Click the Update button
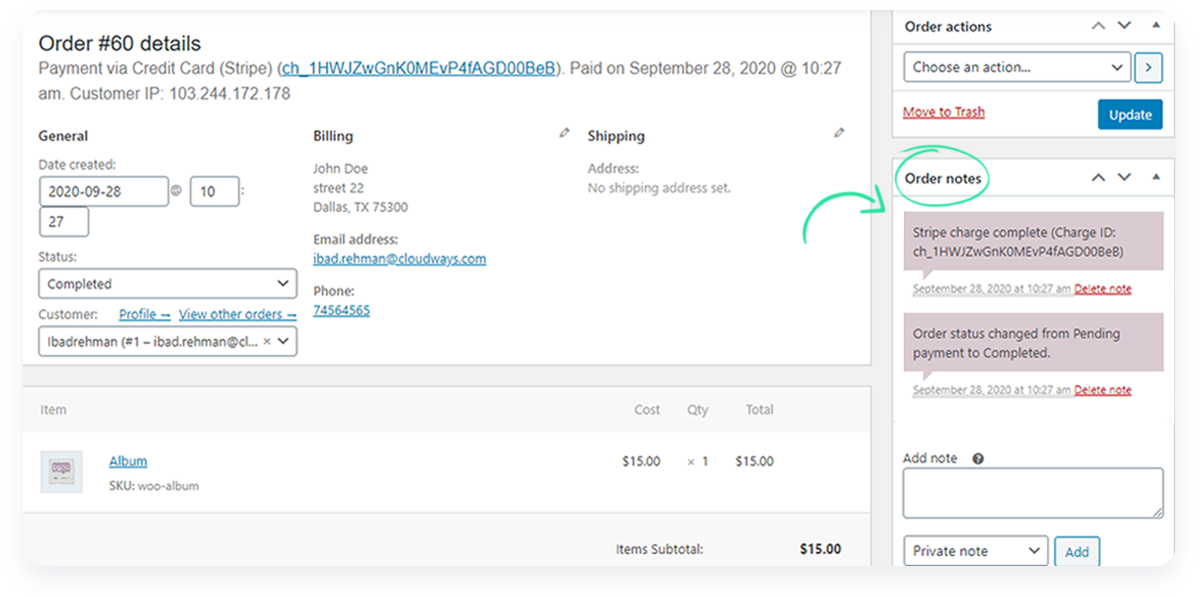The width and height of the screenshot is (1200, 597). [x=1130, y=114]
